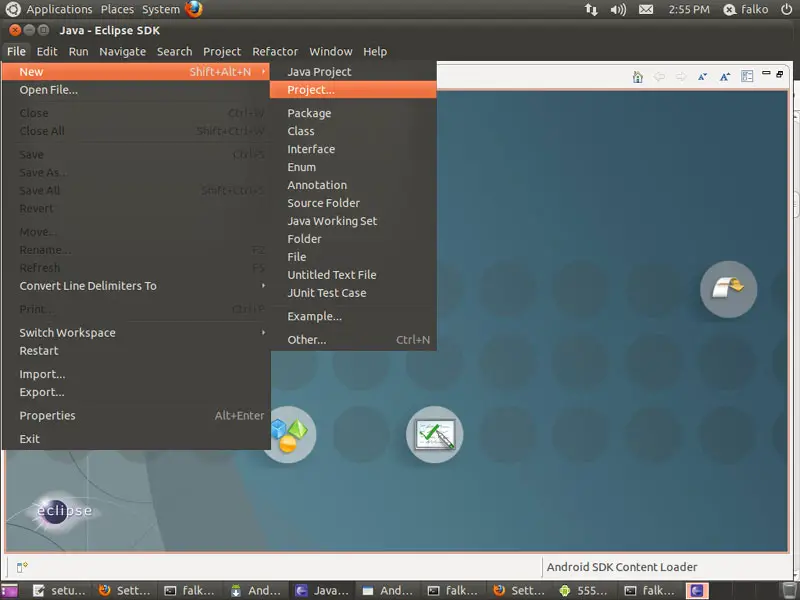Open the sound volume indicator
The width and height of the screenshot is (800, 600).
point(618,10)
